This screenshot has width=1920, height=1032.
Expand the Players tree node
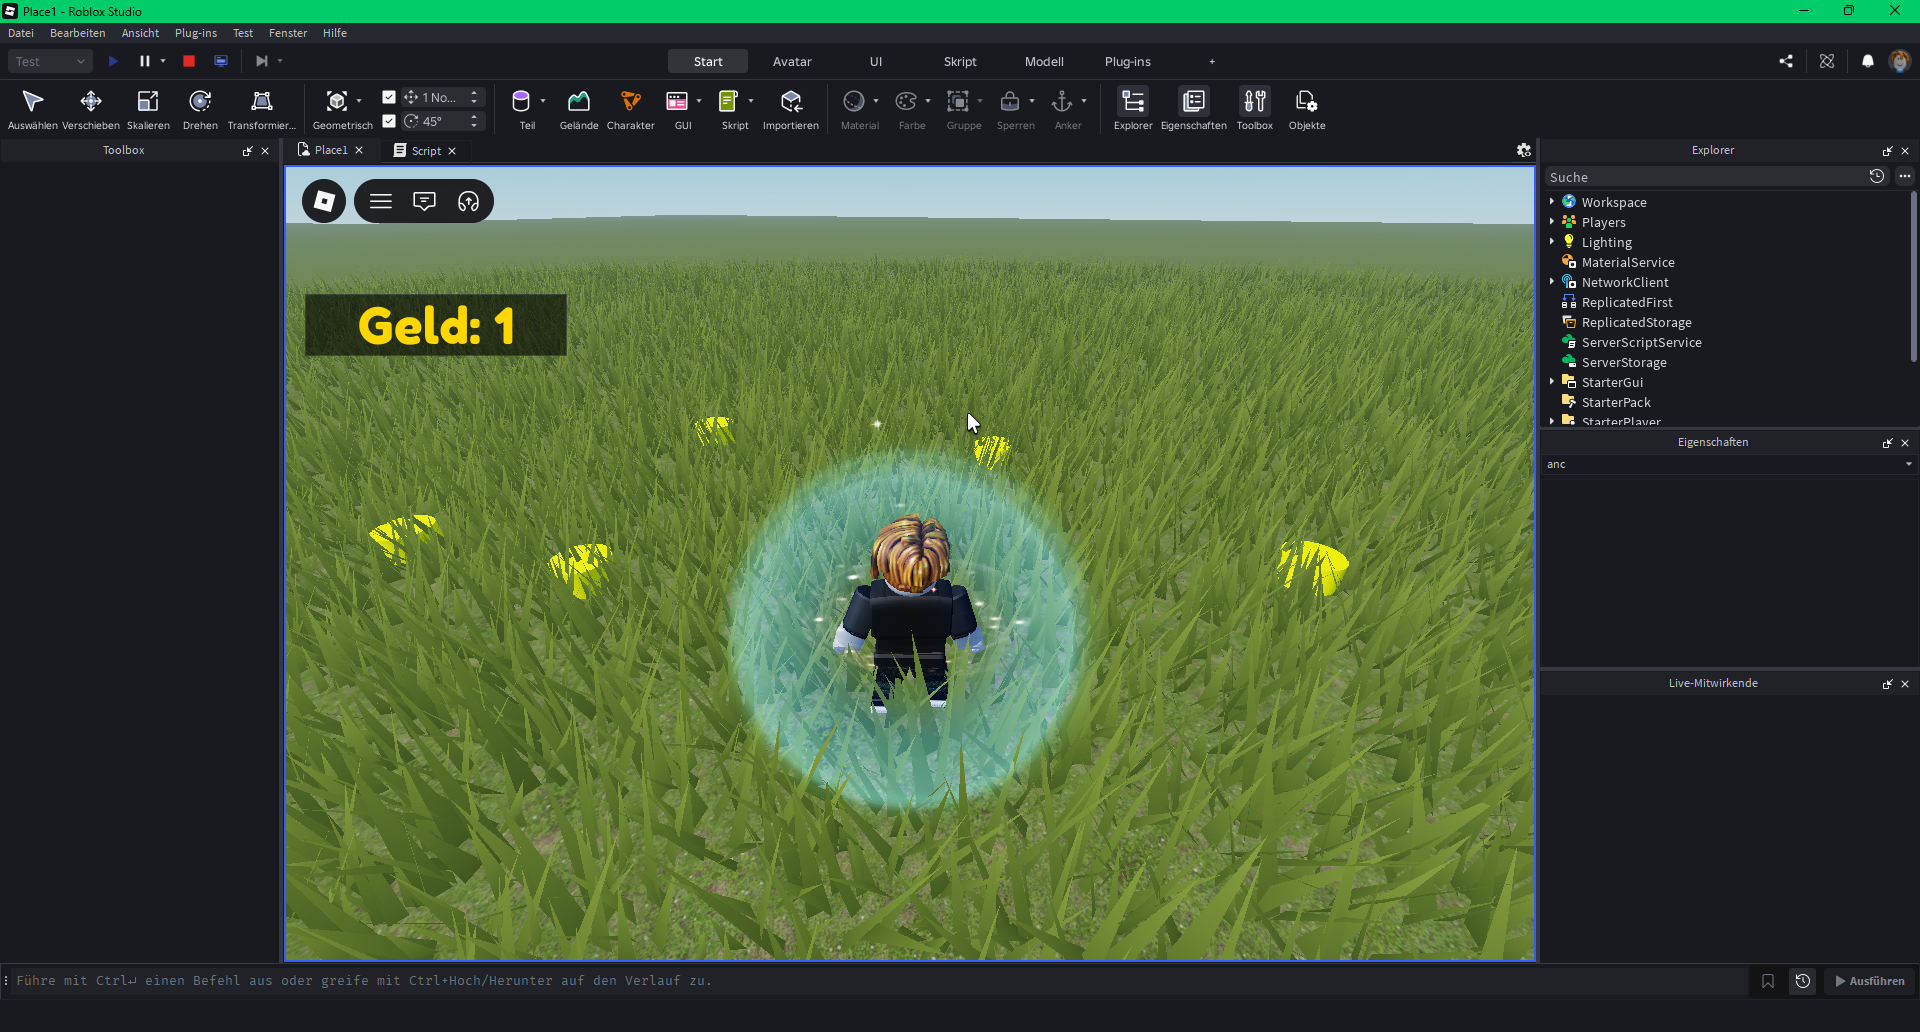coord(1552,221)
